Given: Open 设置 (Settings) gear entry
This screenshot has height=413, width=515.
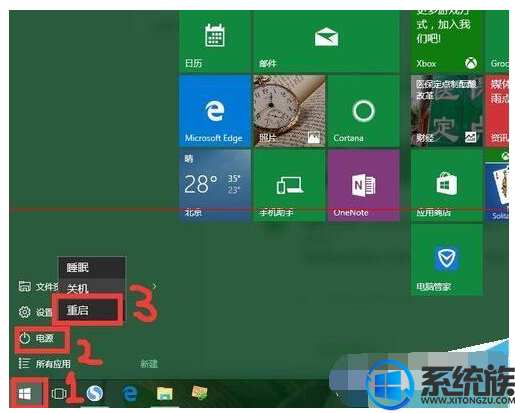Looking at the screenshot, I should (x=35, y=312).
